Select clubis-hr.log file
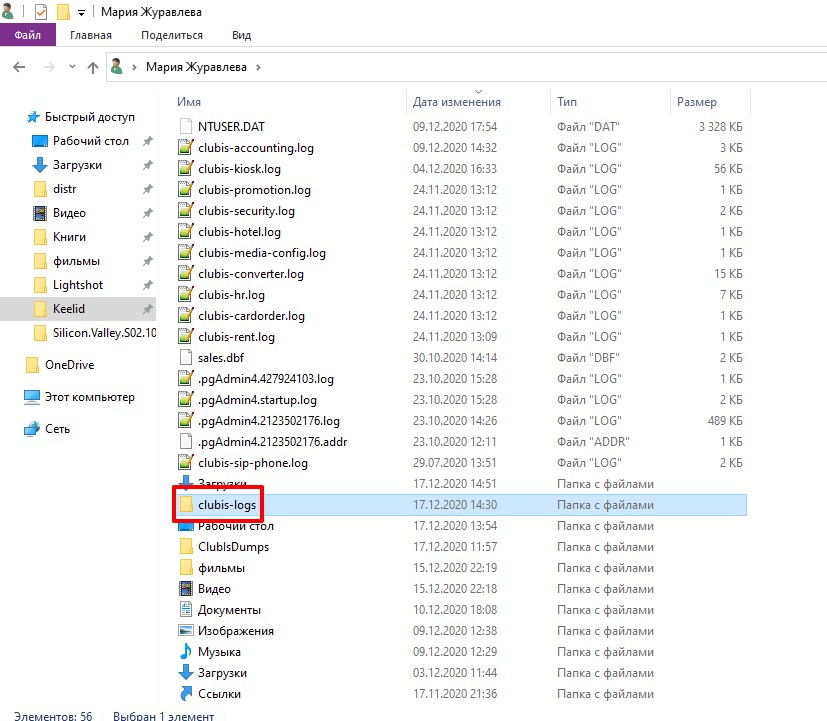Viewport: 827px width, 721px height. click(231, 295)
